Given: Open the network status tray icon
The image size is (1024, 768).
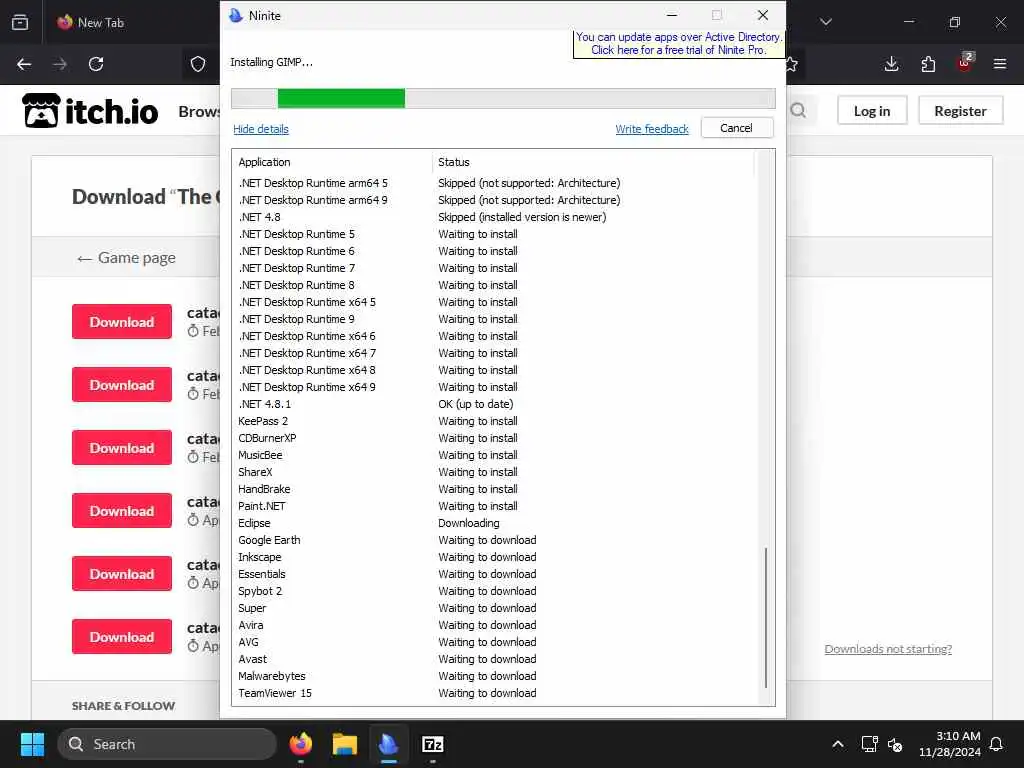Looking at the screenshot, I should click(869, 744).
